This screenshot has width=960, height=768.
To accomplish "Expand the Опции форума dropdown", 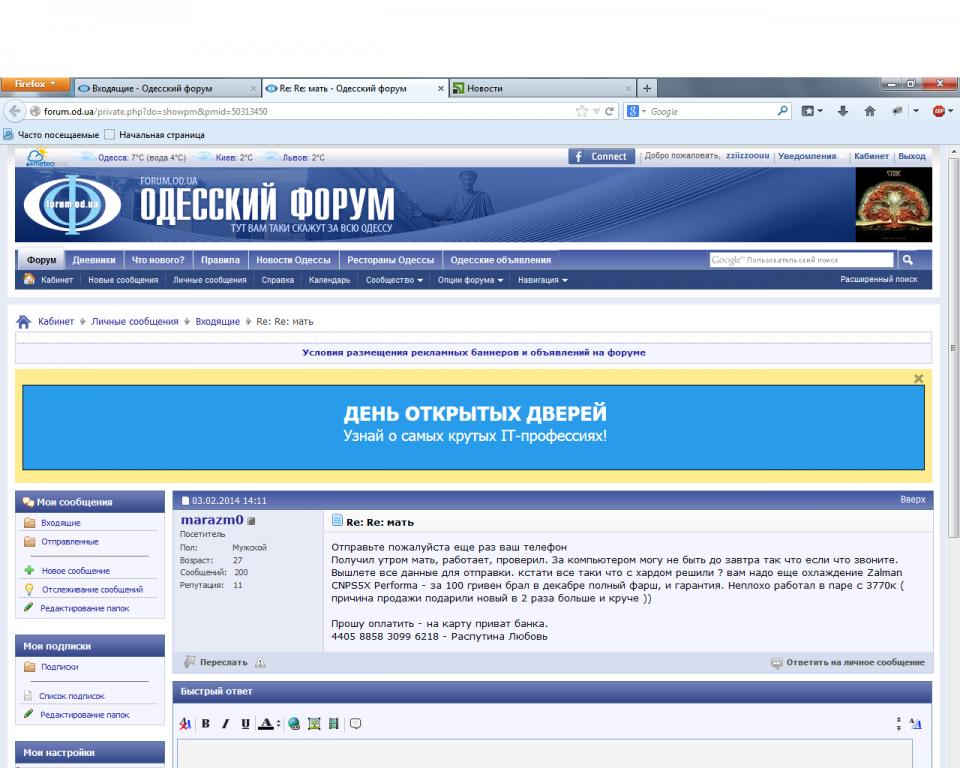I will click(x=470, y=280).
